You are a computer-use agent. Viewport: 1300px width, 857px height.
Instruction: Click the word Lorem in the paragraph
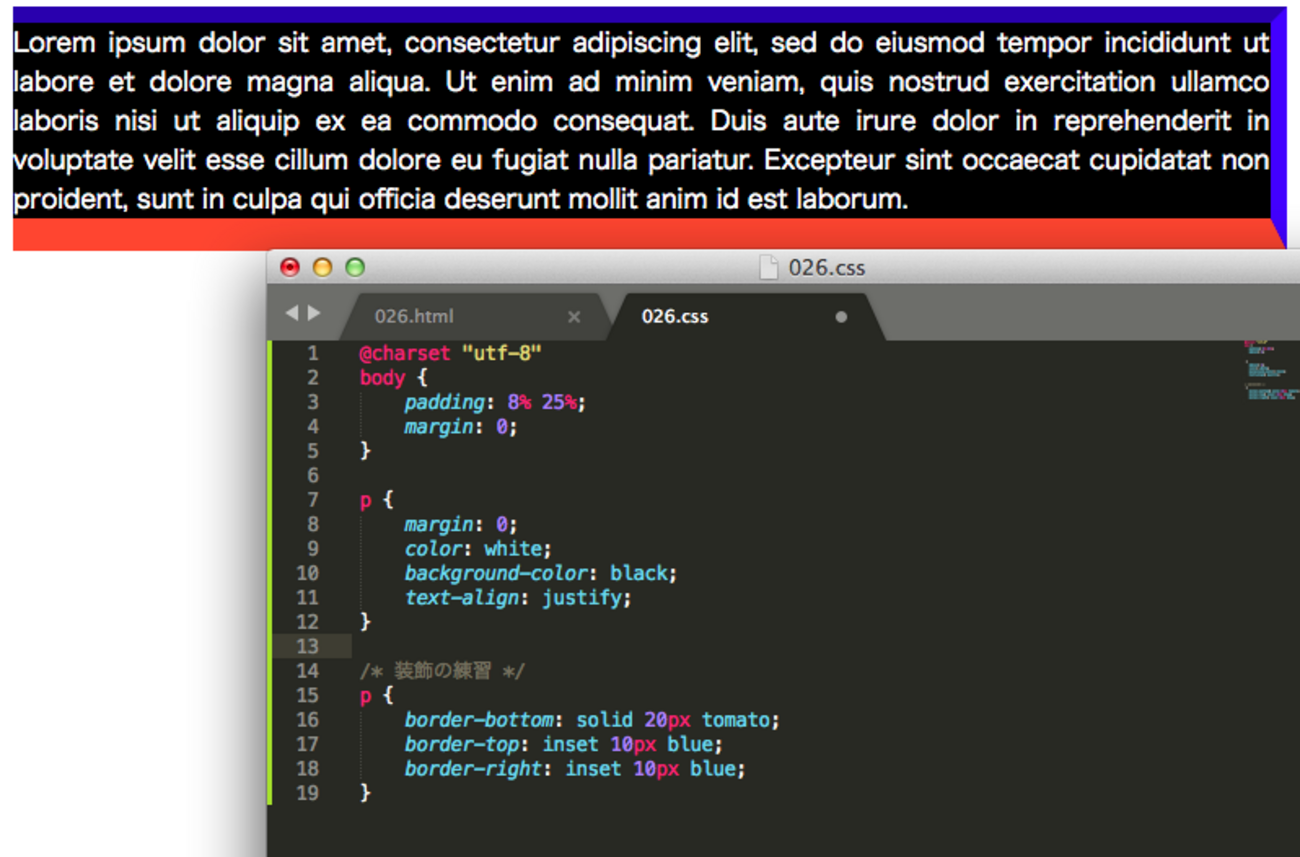(54, 43)
